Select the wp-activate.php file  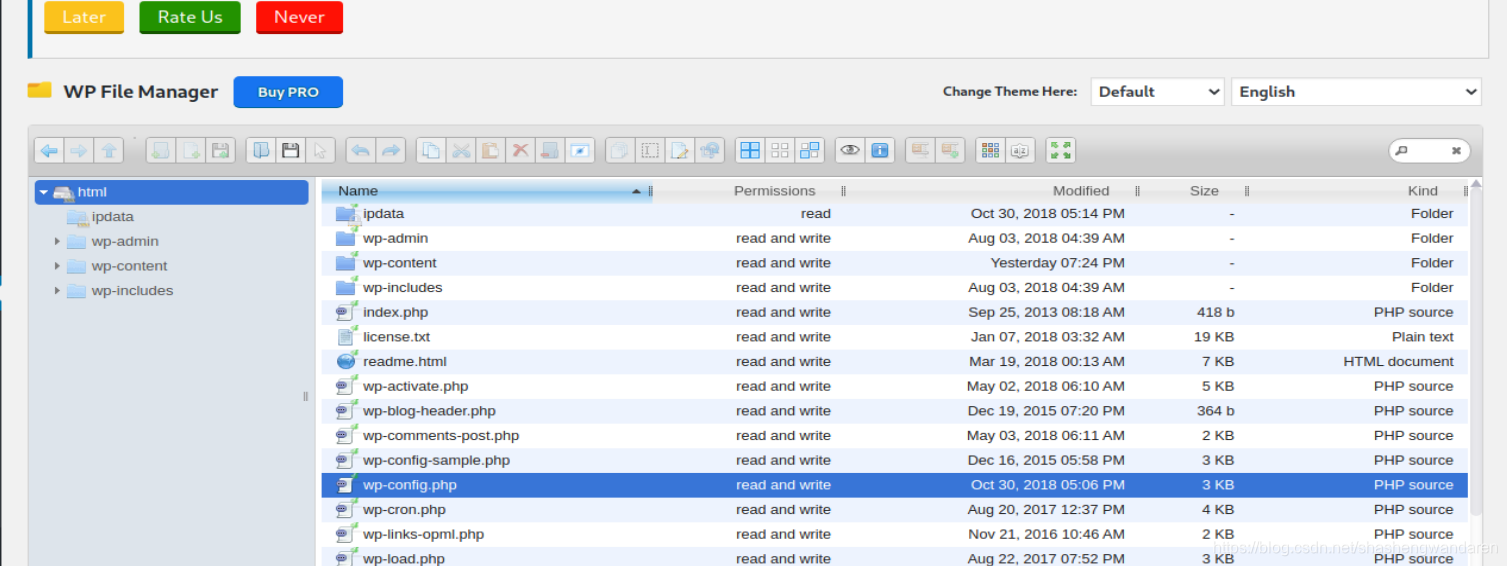(x=895, y=386)
